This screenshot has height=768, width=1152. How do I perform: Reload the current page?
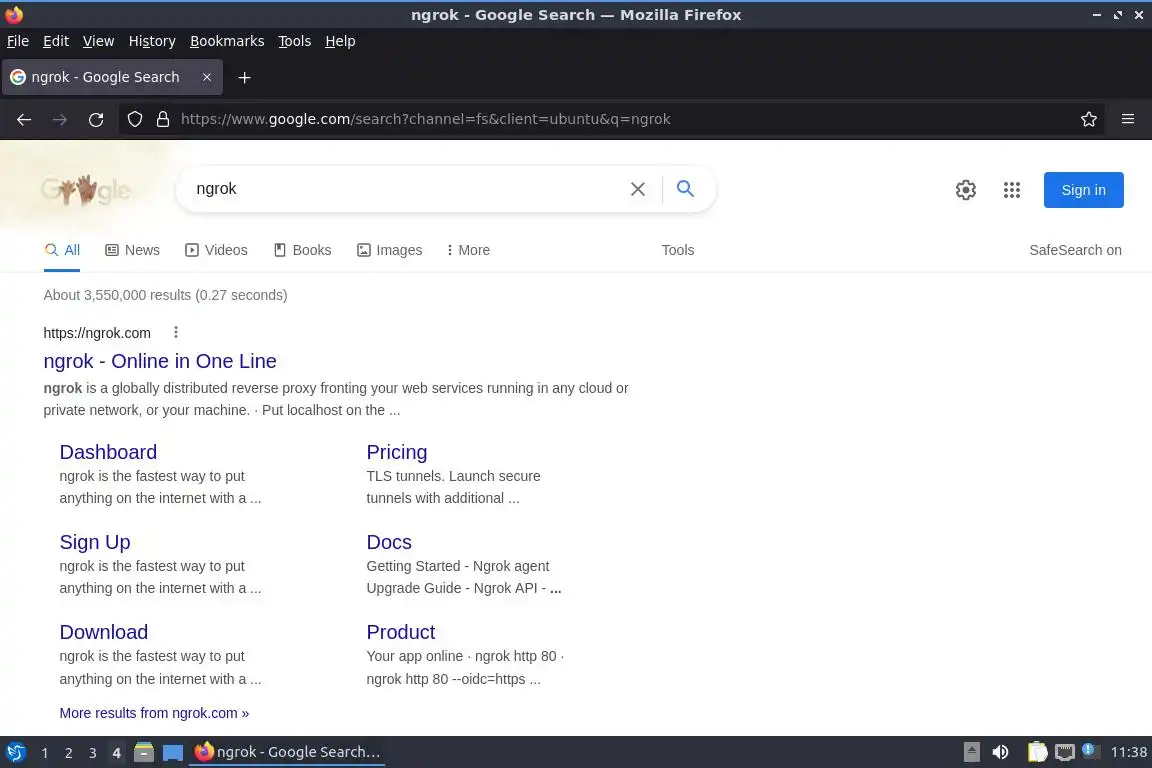coord(96,119)
